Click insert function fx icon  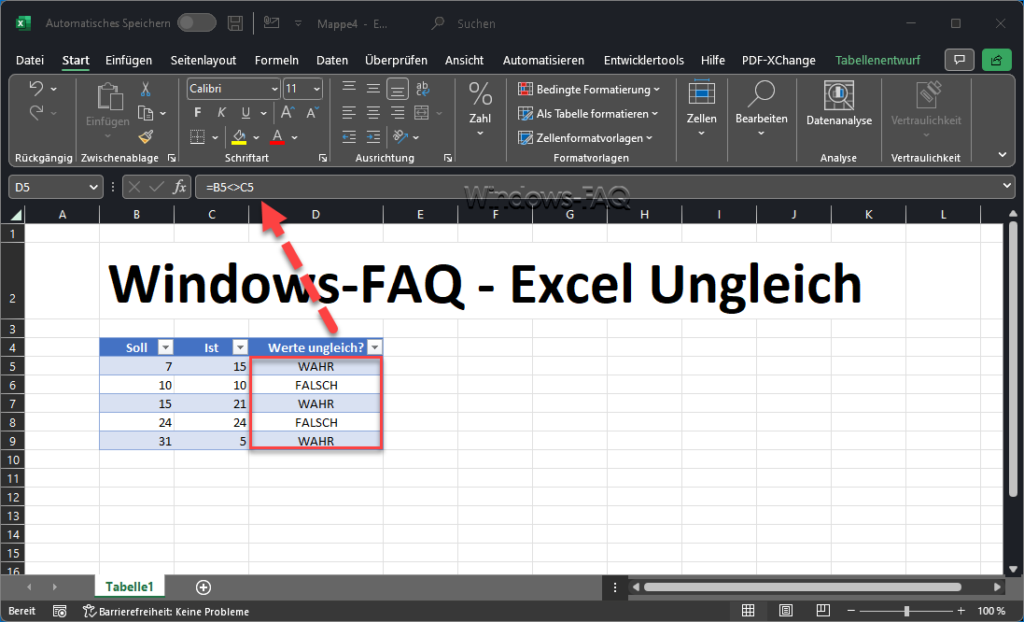click(x=180, y=188)
